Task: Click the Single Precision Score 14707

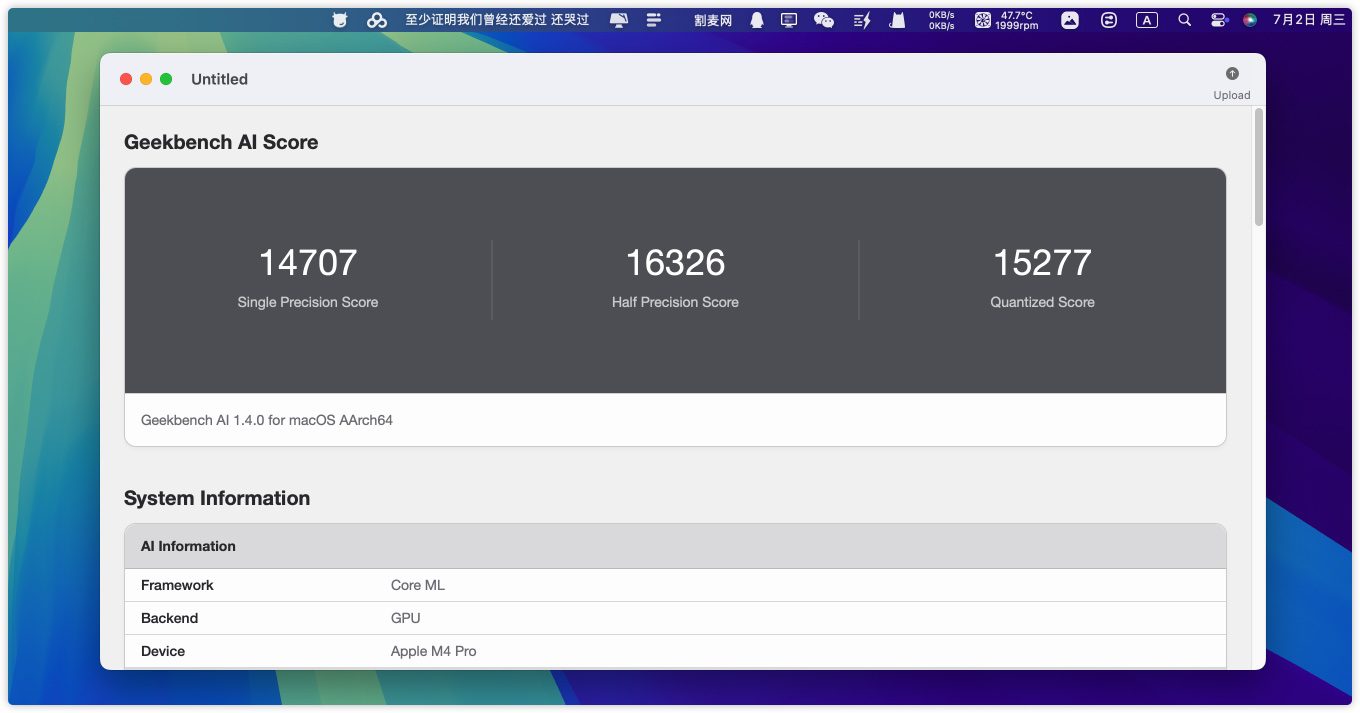Action: click(x=308, y=263)
